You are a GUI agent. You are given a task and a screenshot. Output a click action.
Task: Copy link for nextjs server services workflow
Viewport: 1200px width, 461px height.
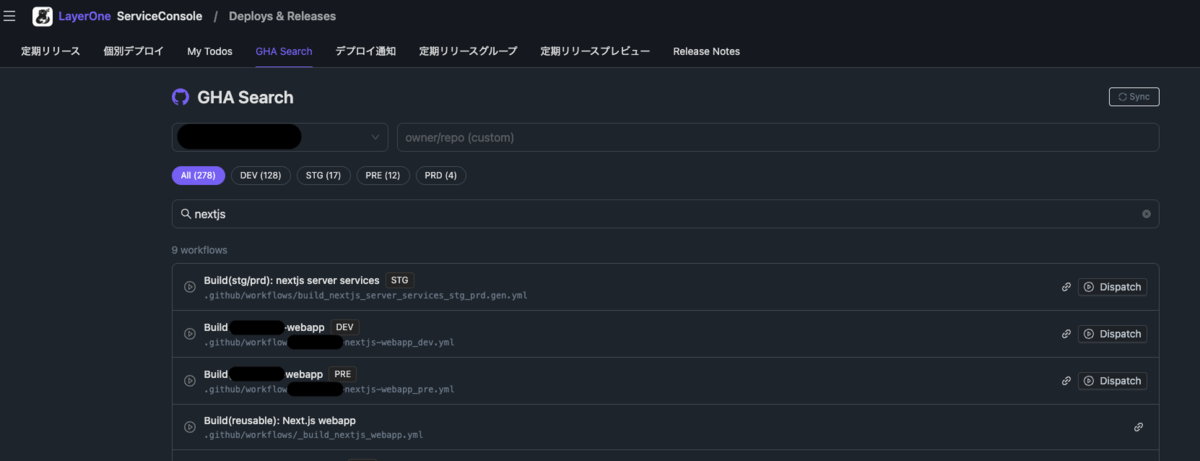point(1066,287)
